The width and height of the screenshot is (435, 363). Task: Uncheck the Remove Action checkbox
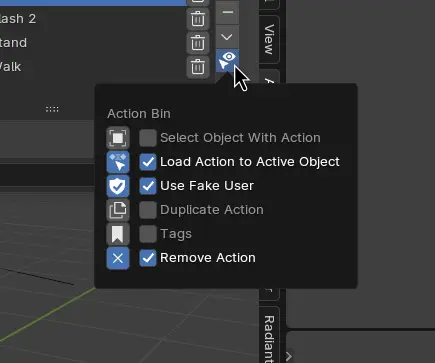[148, 258]
